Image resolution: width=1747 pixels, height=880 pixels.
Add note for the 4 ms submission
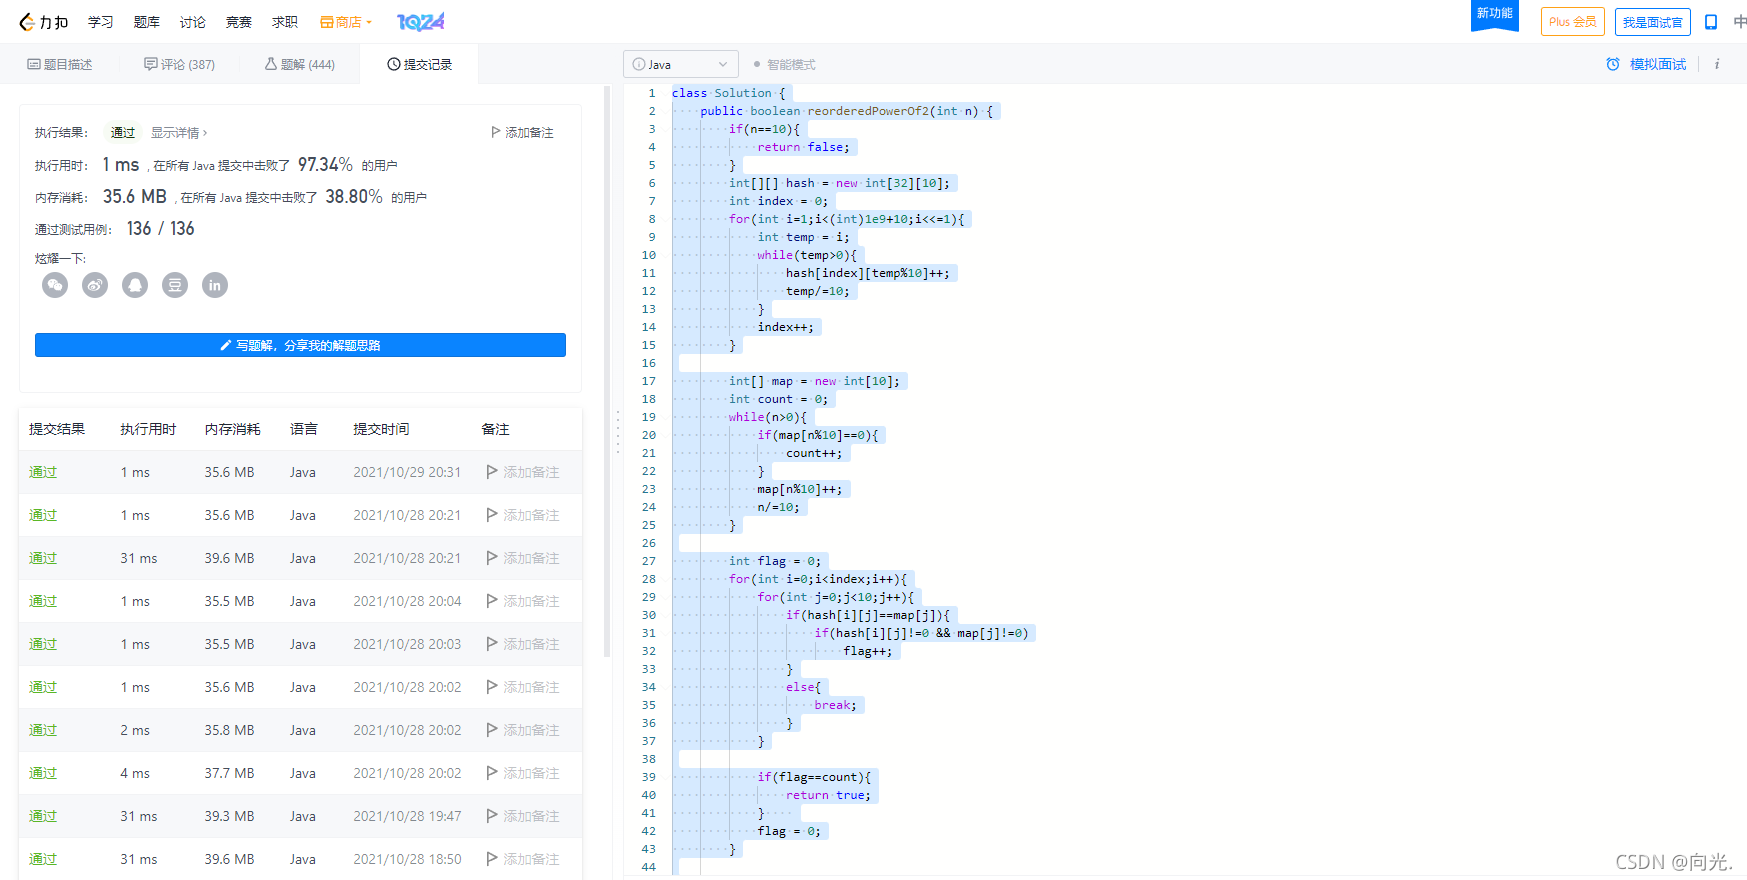[x=523, y=773]
